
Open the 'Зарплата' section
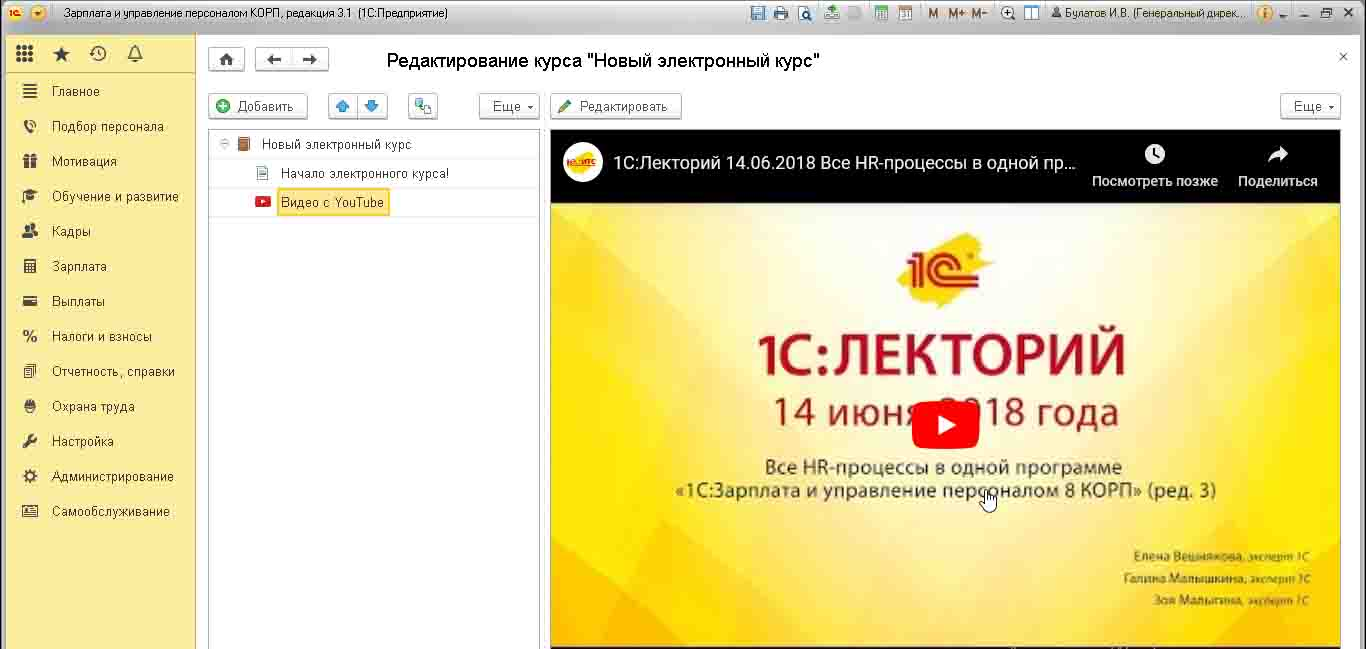tap(79, 267)
